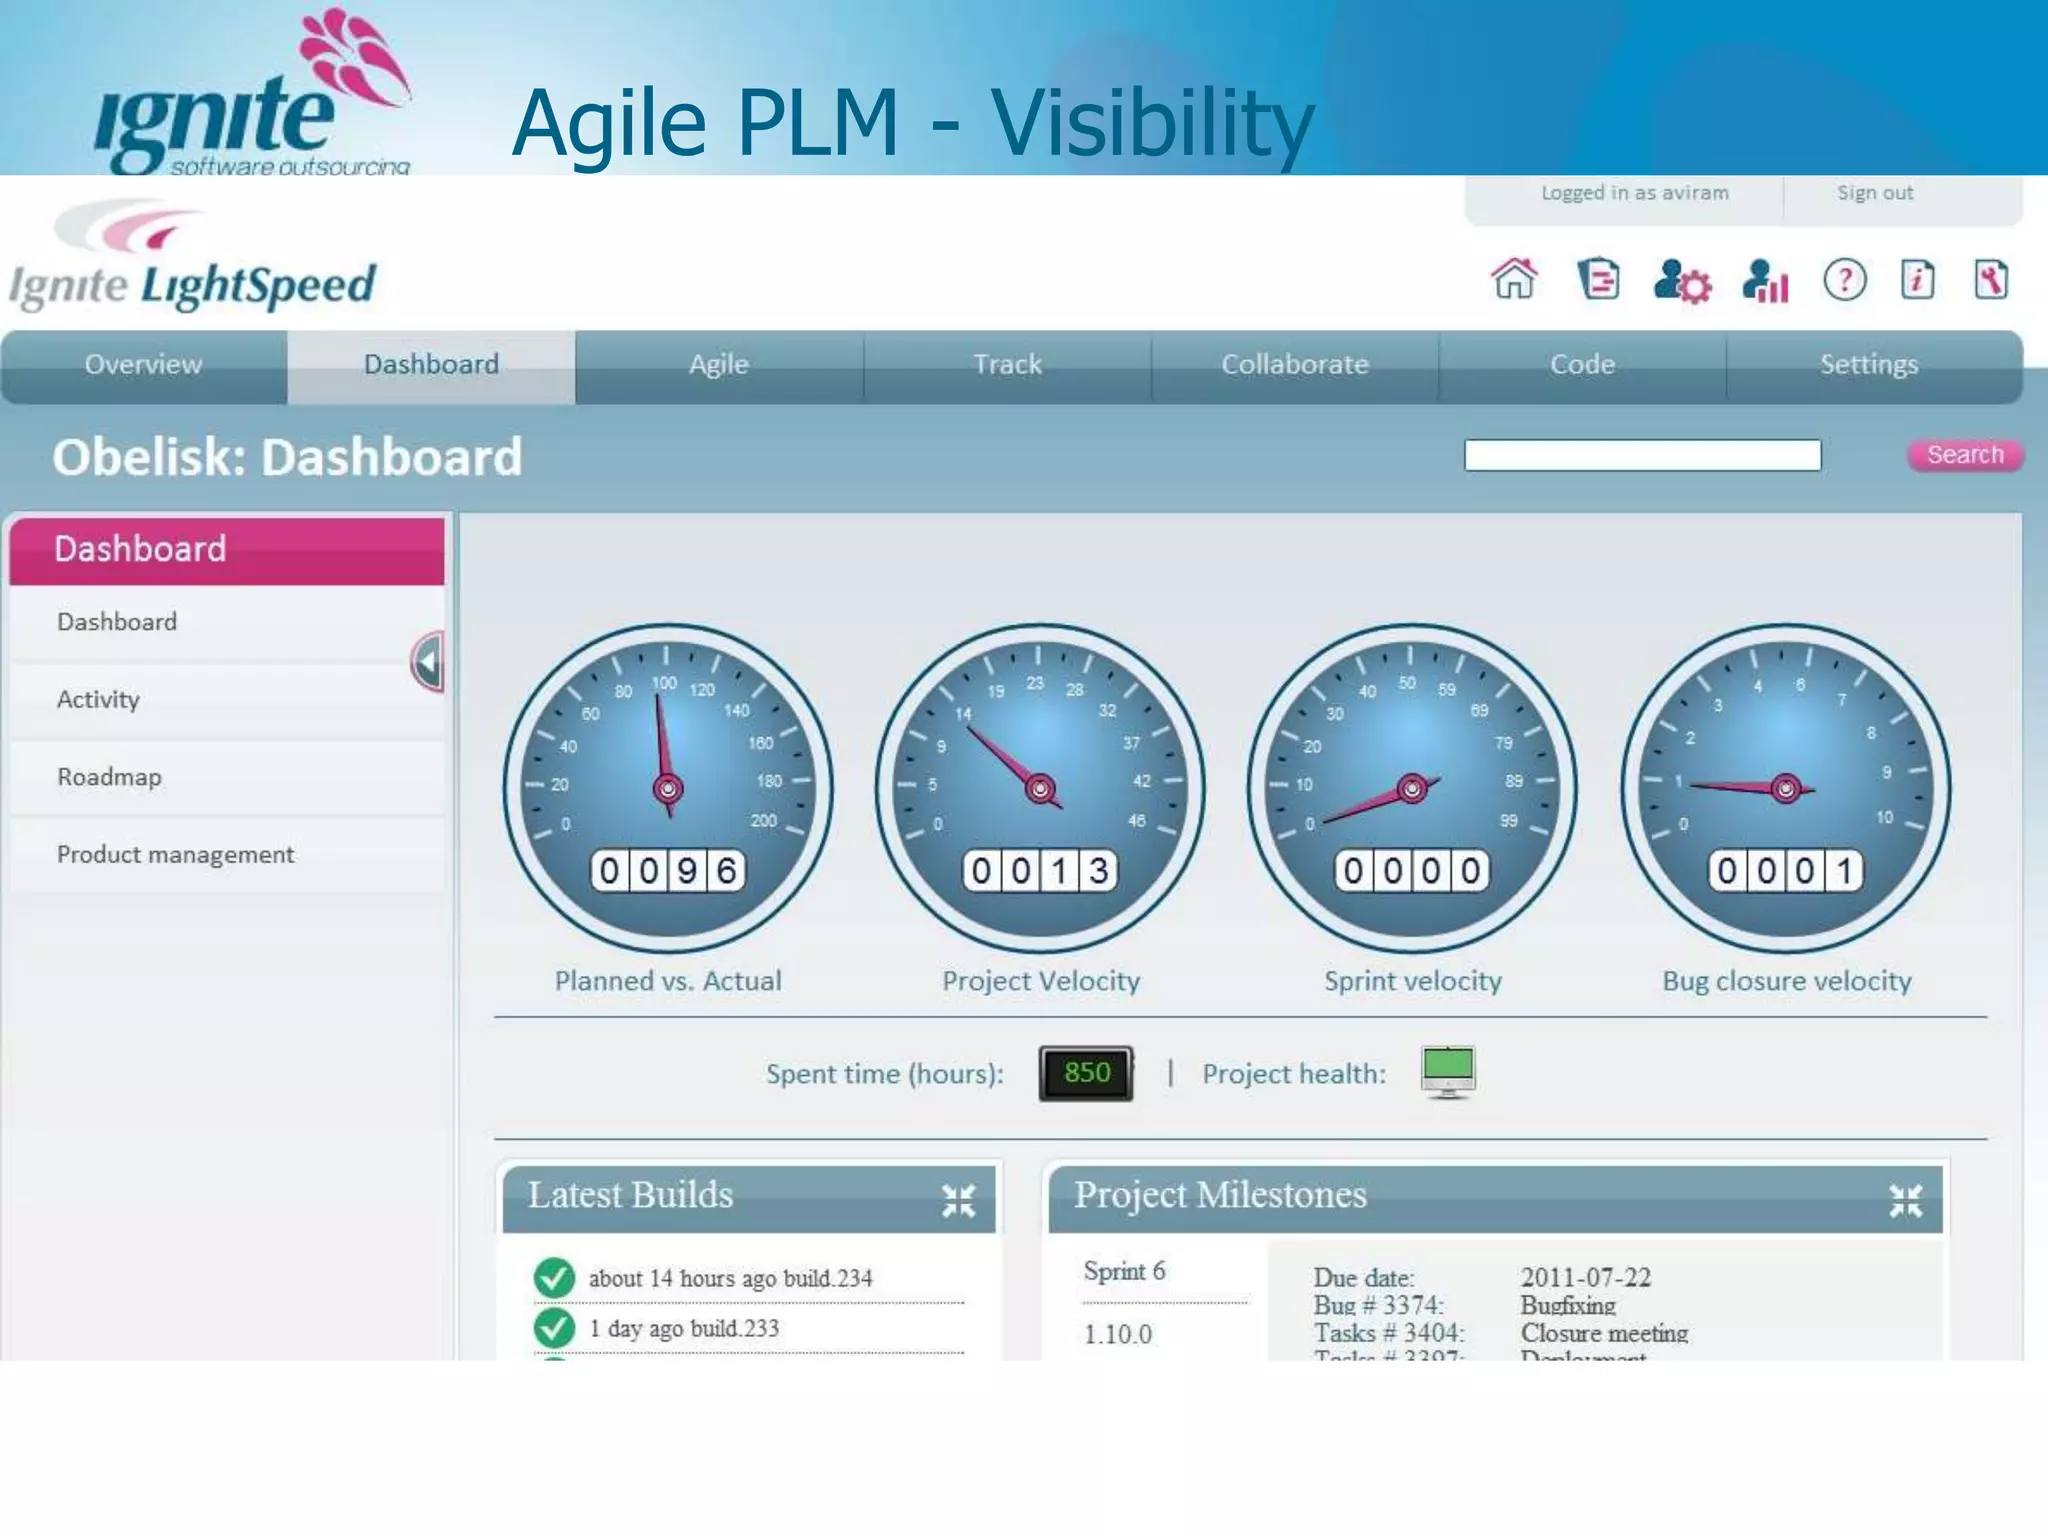The width and height of the screenshot is (2048, 1536).
Task: Switch to the Overview tab
Action: pos(144,365)
